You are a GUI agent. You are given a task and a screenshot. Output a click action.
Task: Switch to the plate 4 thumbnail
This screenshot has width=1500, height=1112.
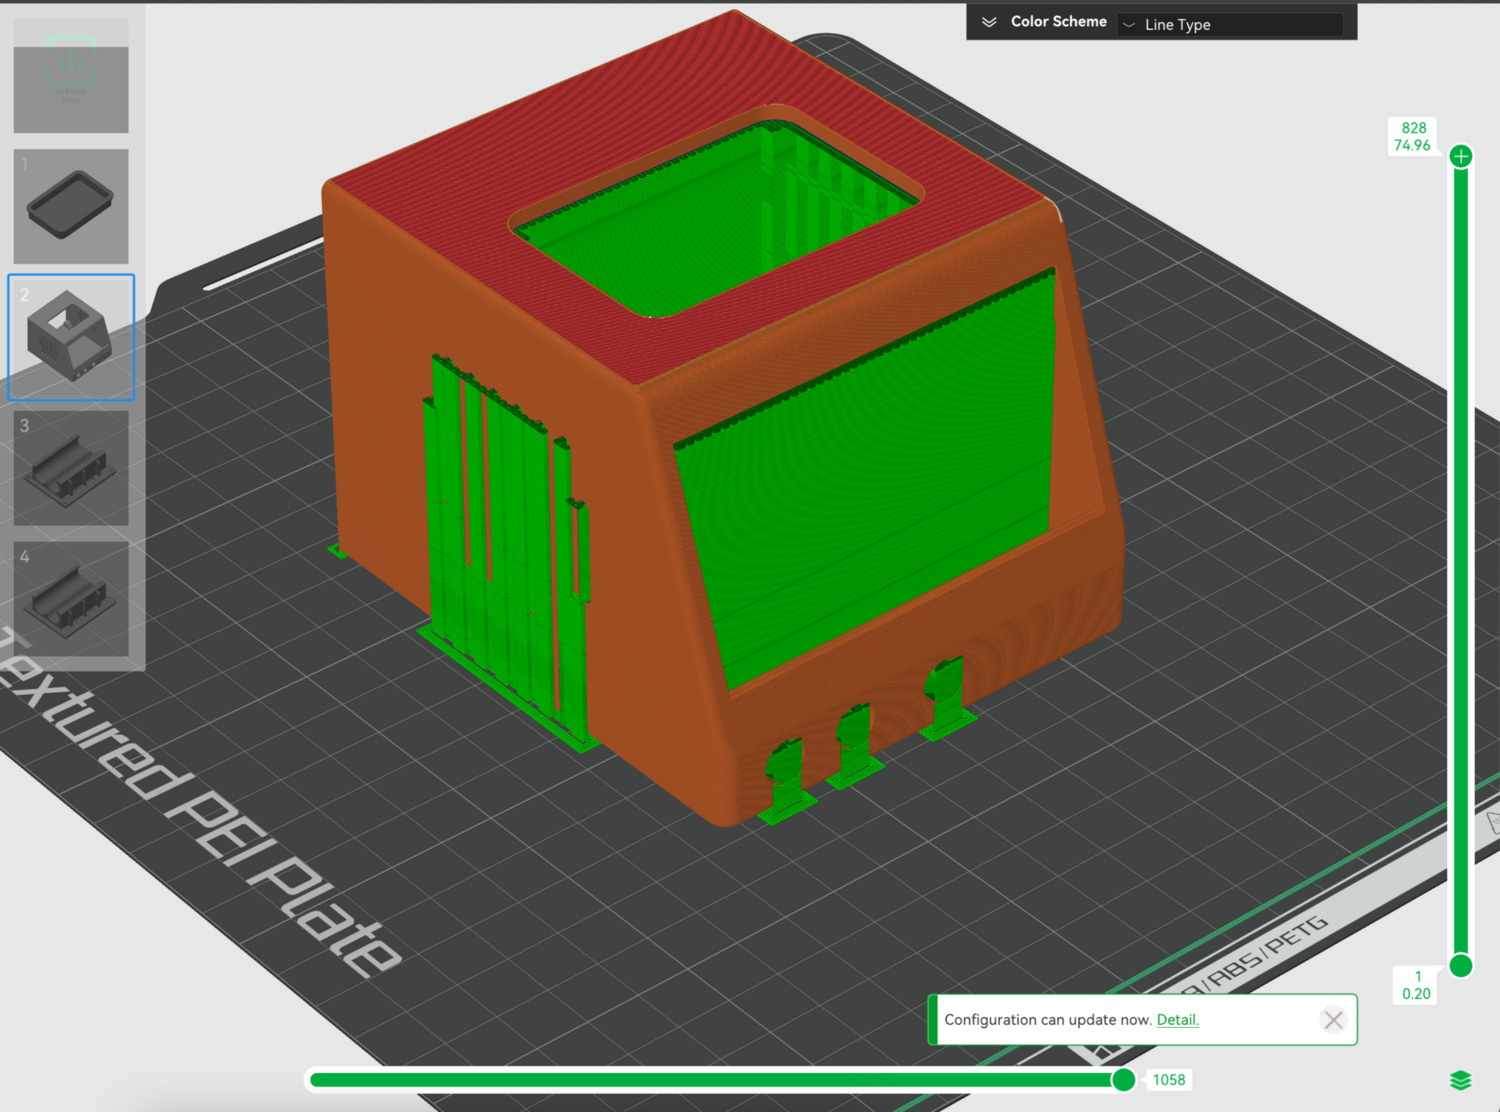click(x=71, y=599)
